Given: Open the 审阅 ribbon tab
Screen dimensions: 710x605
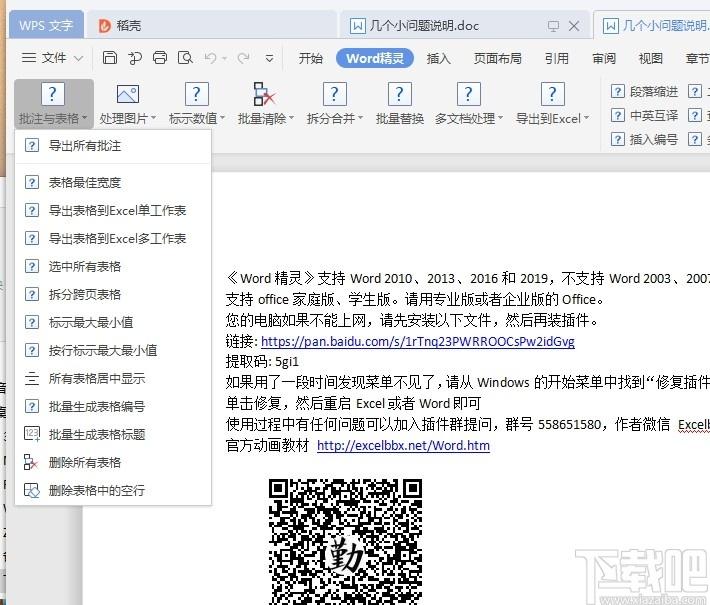Looking at the screenshot, I should [604, 58].
